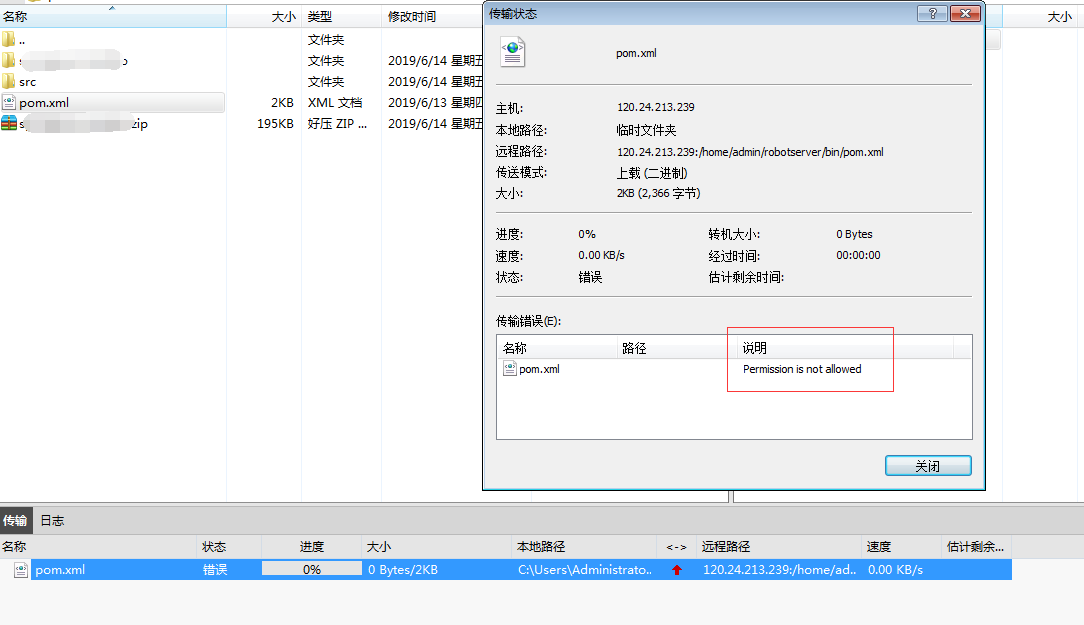
Task: Click the pom.xml file icon in local list
Action: [x=9, y=102]
